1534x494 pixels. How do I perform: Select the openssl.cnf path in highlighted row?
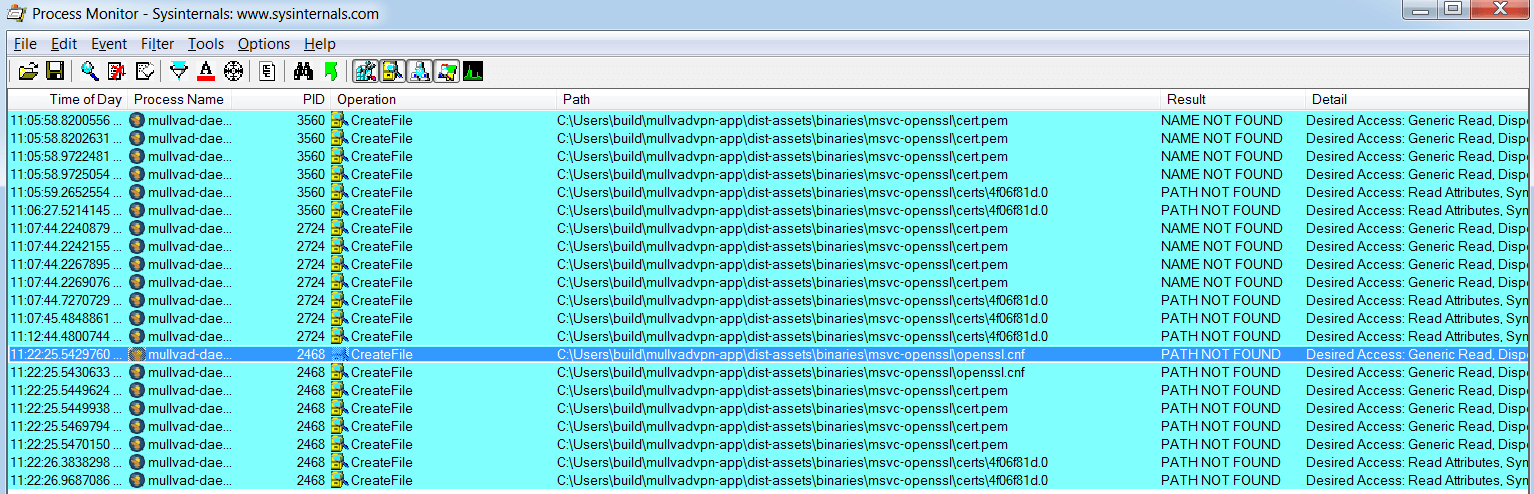[x=791, y=354]
